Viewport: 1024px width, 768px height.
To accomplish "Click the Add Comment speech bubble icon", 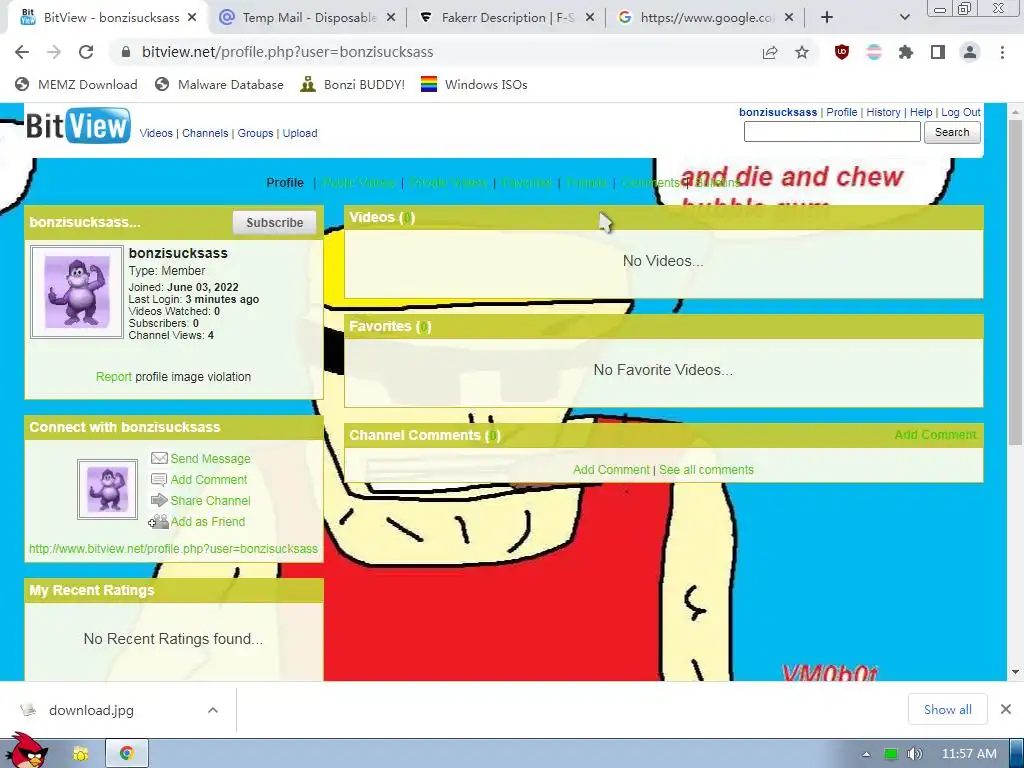I will click(159, 479).
